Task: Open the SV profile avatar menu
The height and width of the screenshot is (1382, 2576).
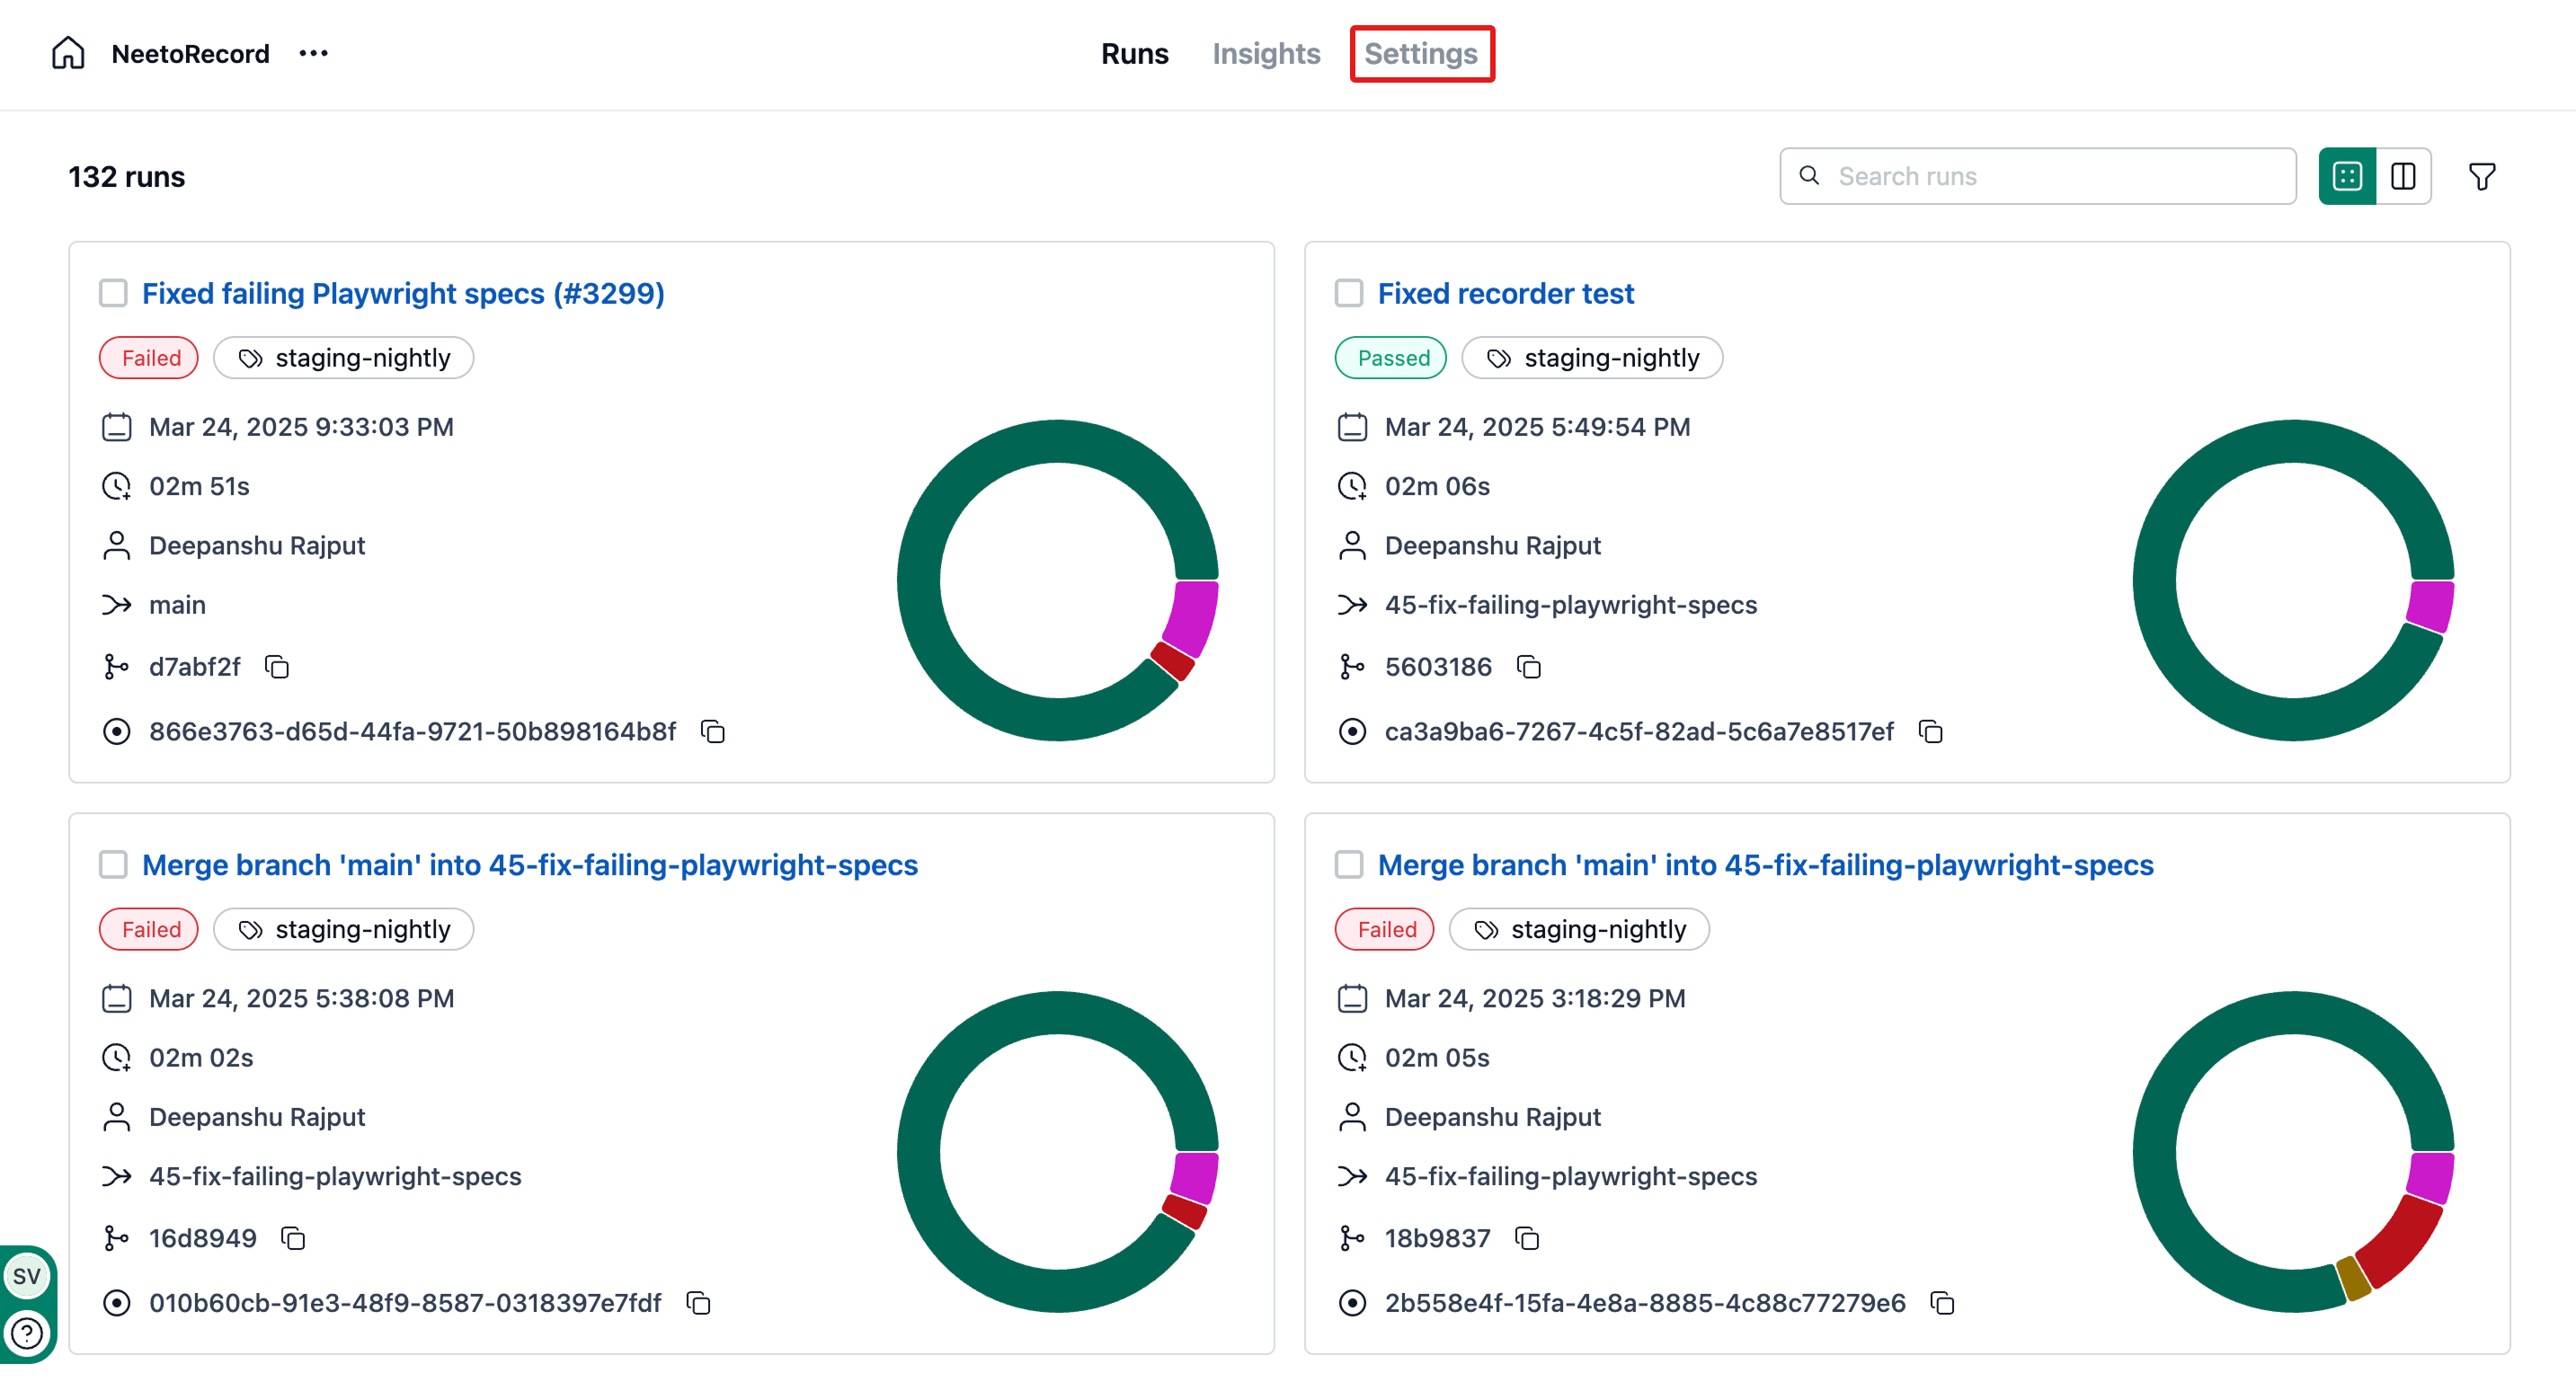Action: click(x=27, y=1275)
